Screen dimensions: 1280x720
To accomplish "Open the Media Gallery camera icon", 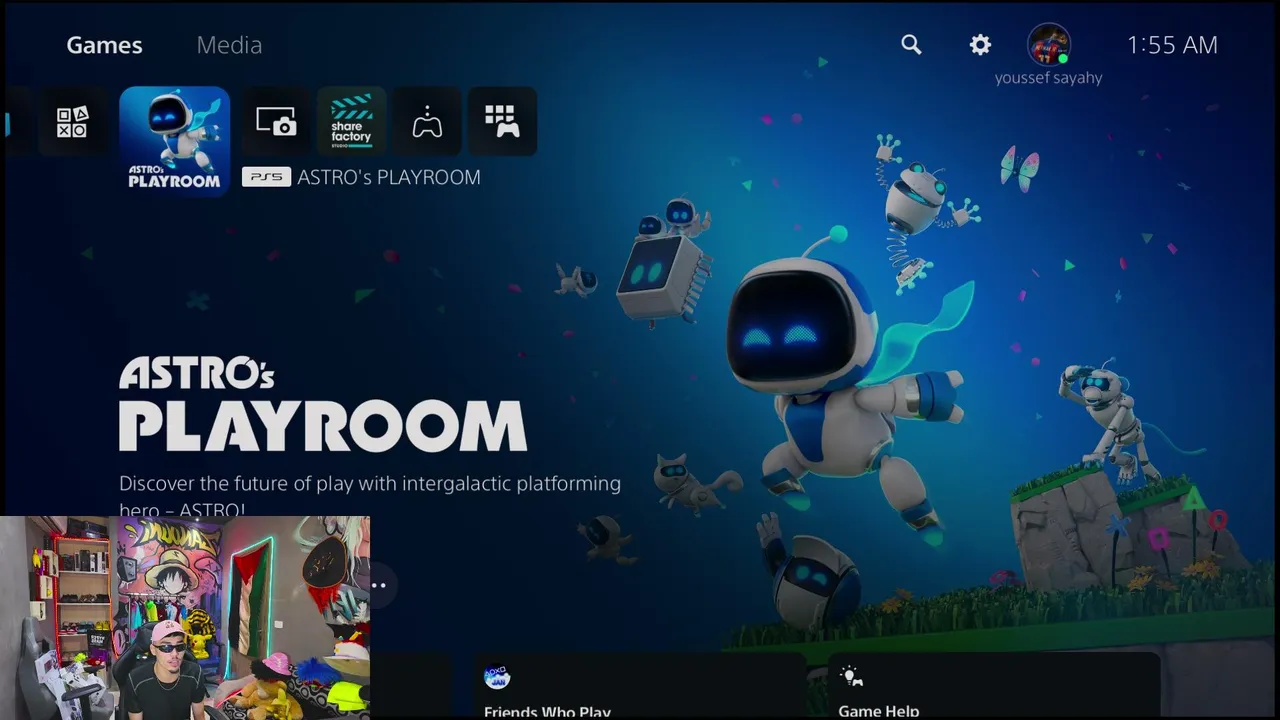I will pyautogui.click(x=276, y=121).
